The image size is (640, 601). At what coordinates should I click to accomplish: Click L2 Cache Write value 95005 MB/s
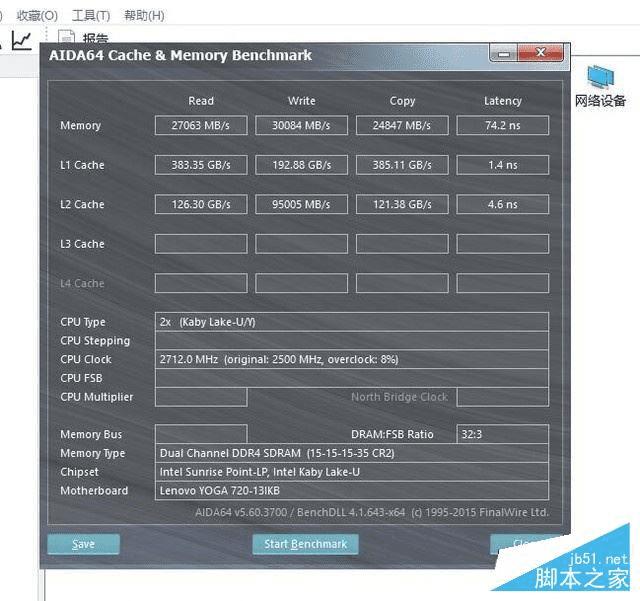[301, 204]
